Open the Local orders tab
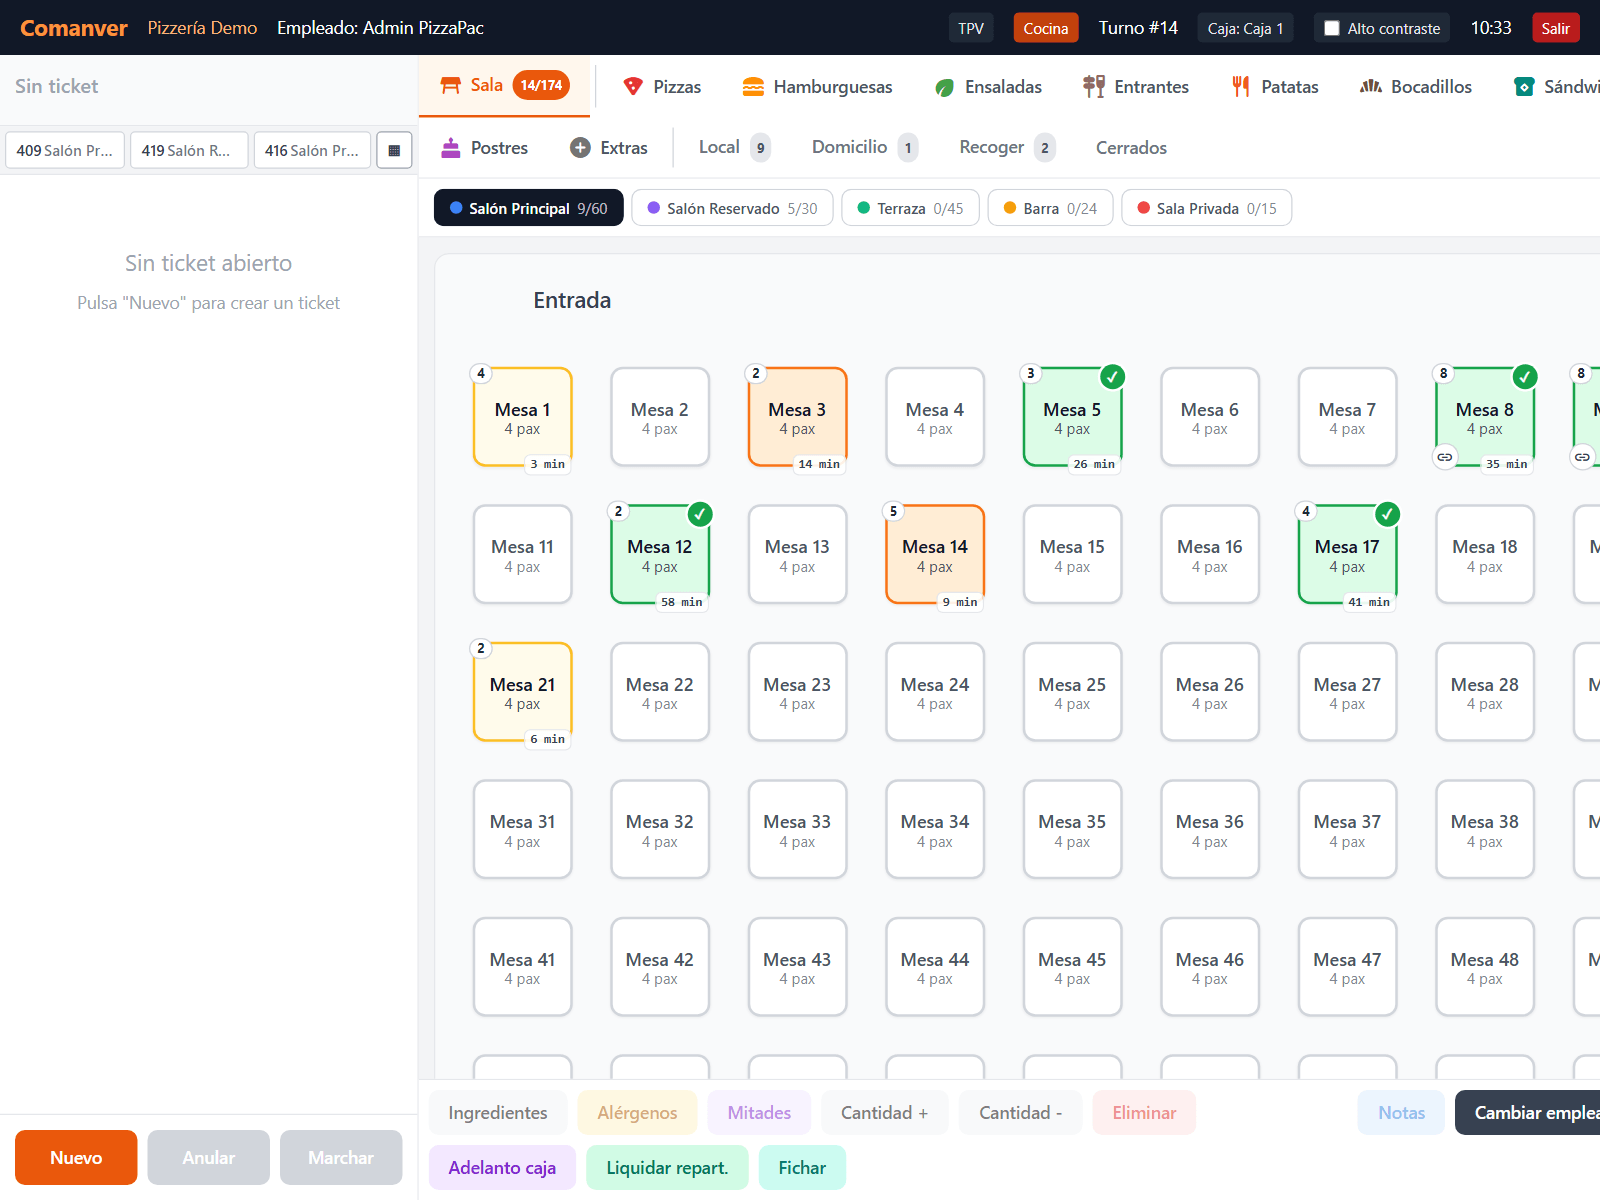Screen dimensions: 1600x1200 (x=735, y=148)
